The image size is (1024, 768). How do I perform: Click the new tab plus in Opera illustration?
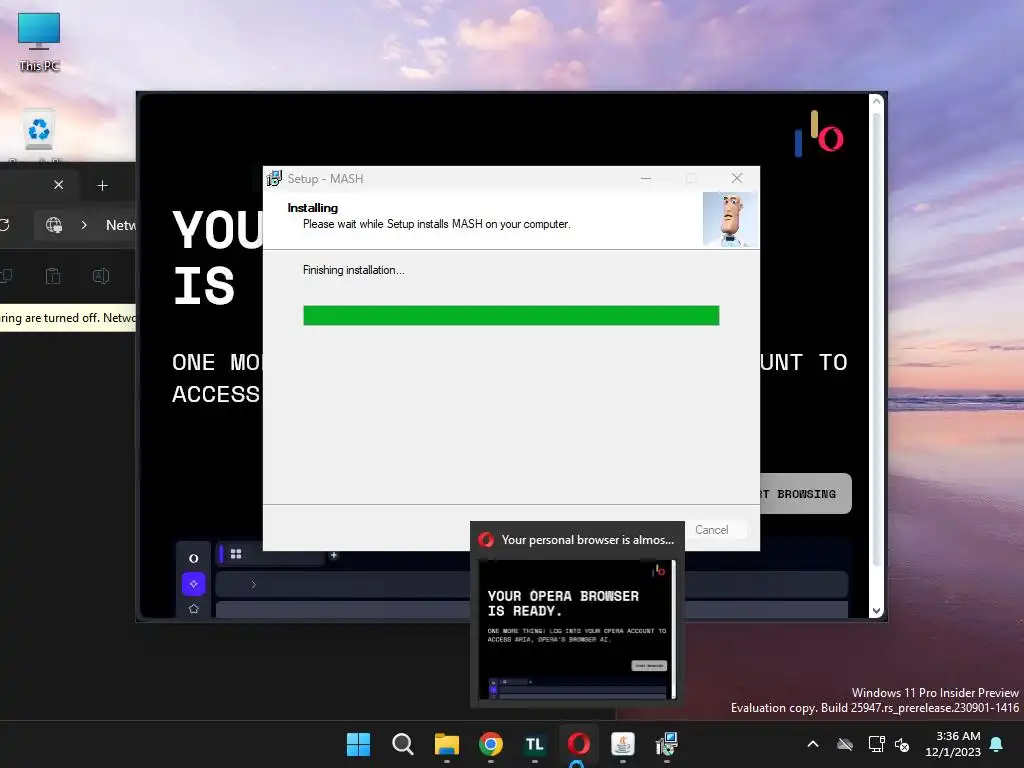click(334, 555)
